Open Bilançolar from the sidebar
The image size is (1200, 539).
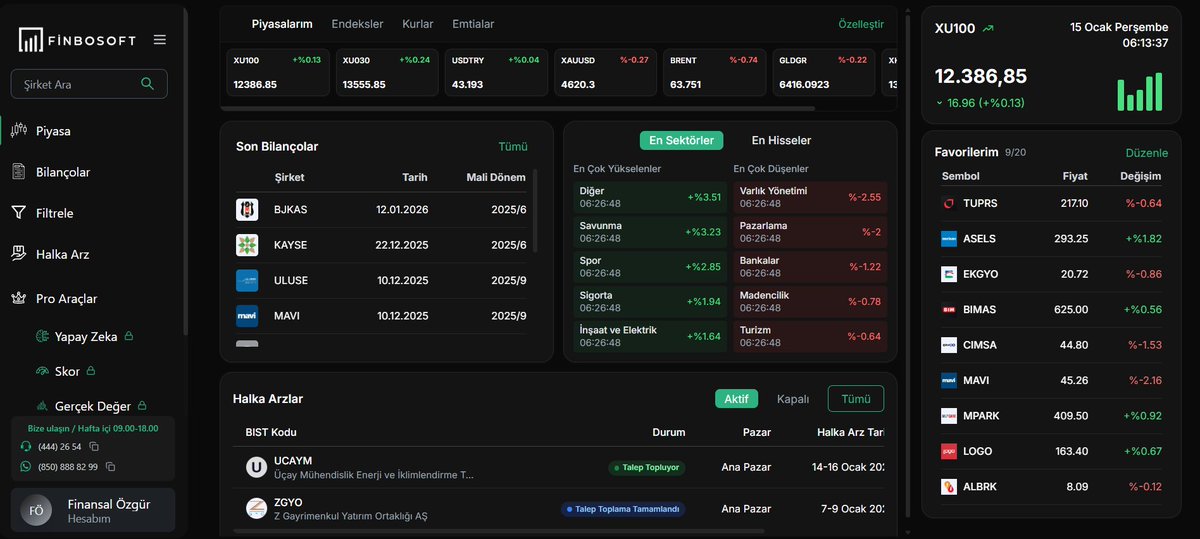[x=63, y=172]
